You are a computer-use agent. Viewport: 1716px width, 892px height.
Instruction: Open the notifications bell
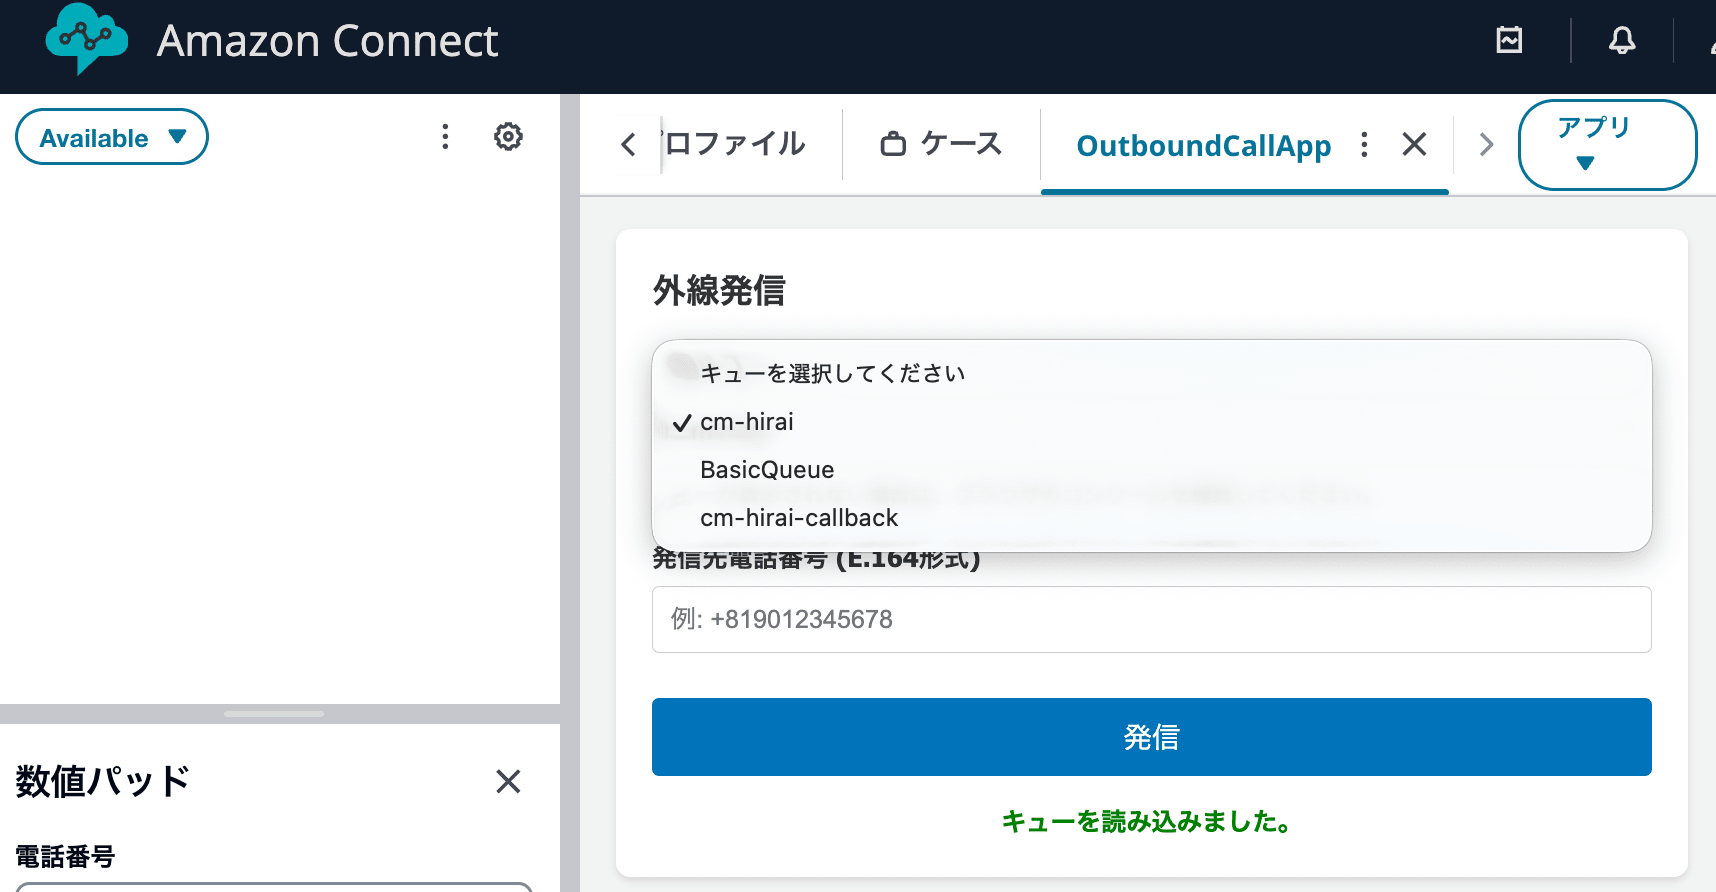pos(1622,40)
